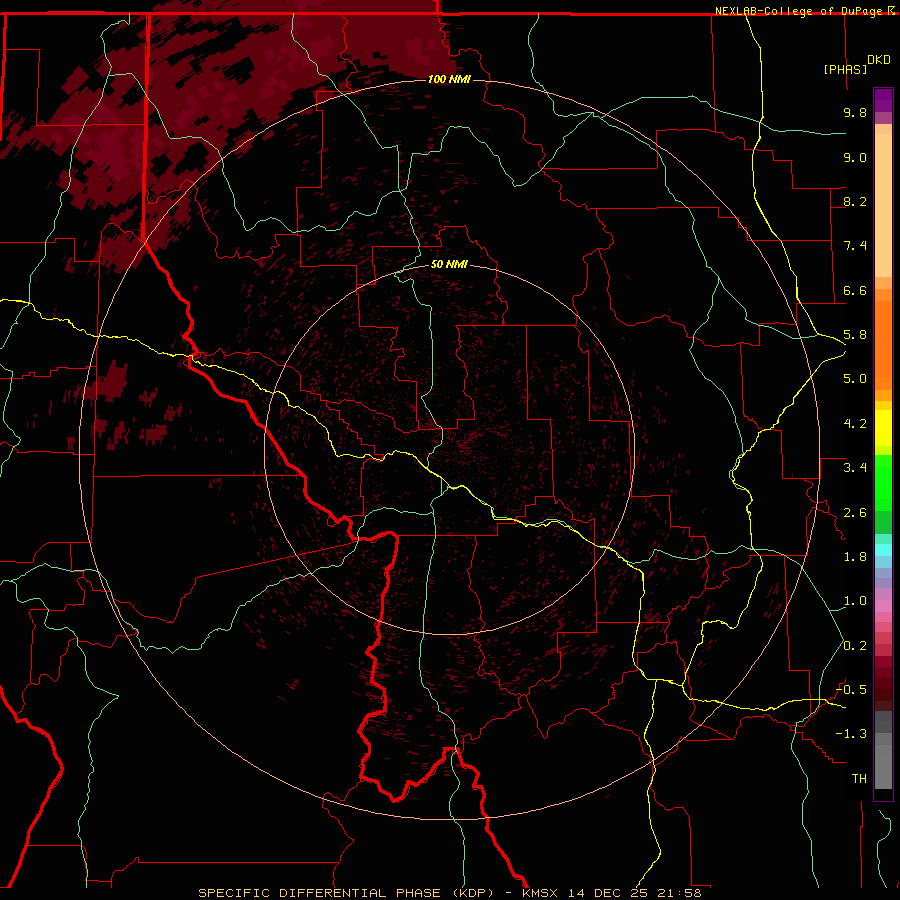This screenshot has width=900, height=900.
Task: Click the 1.8 scale value
Action: coord(855,557)
